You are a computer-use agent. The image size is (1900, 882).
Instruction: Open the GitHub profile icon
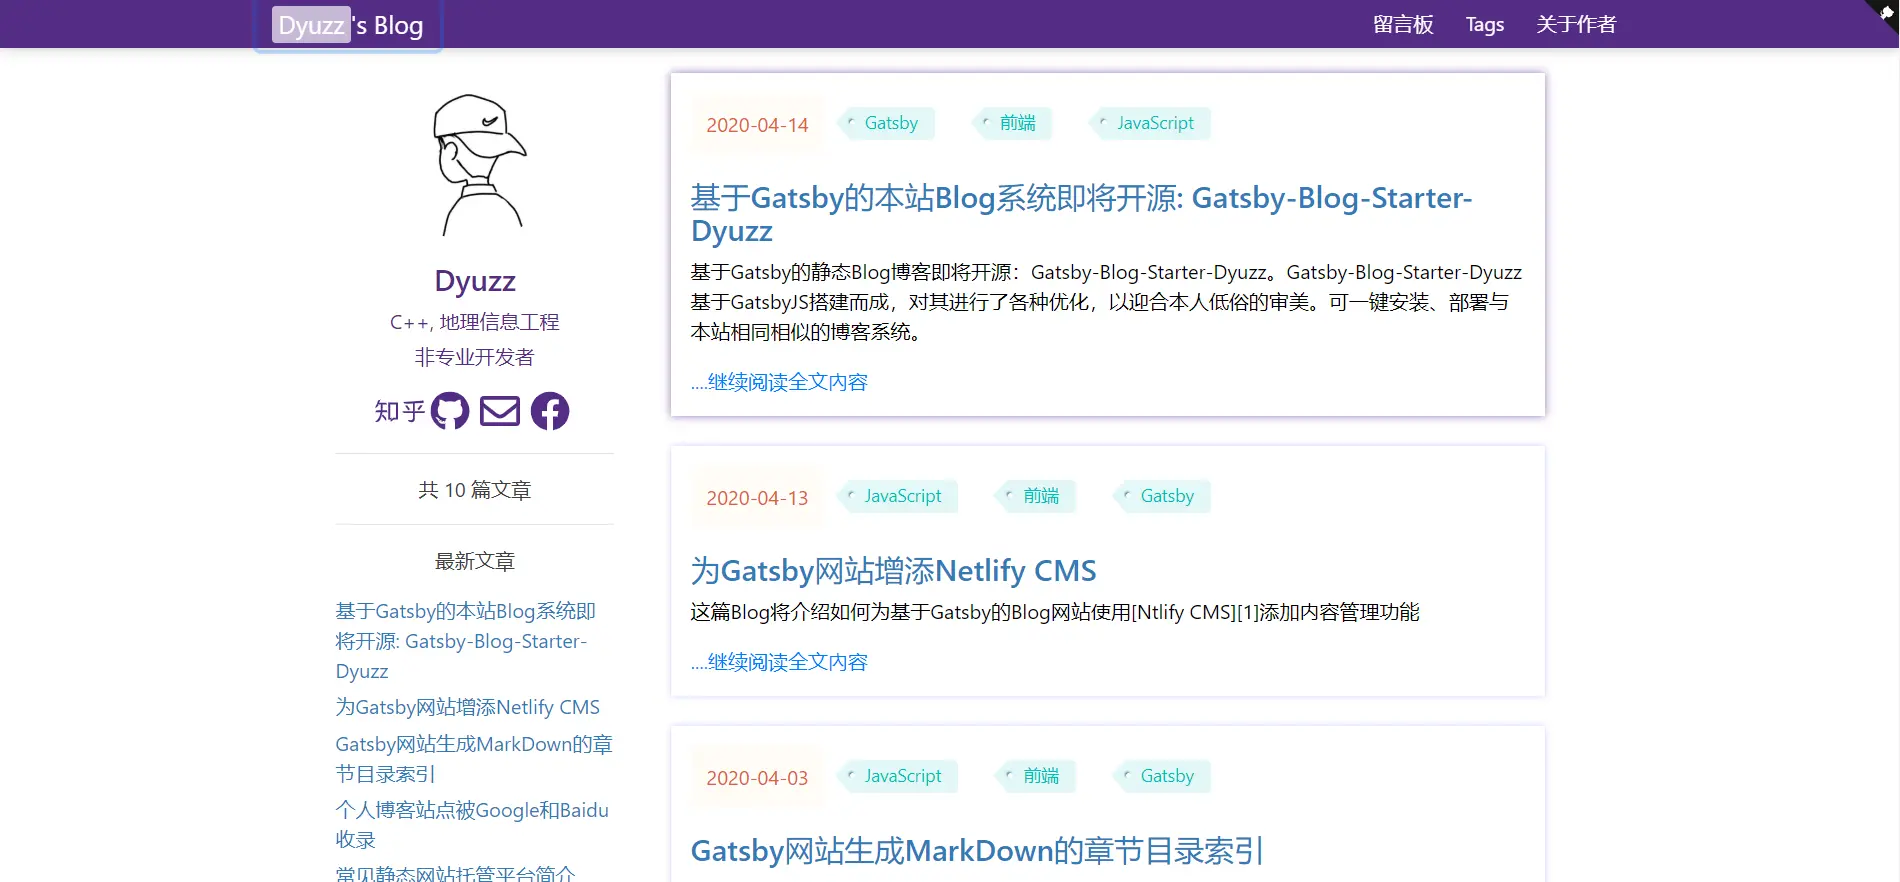(x=450, y=411)
